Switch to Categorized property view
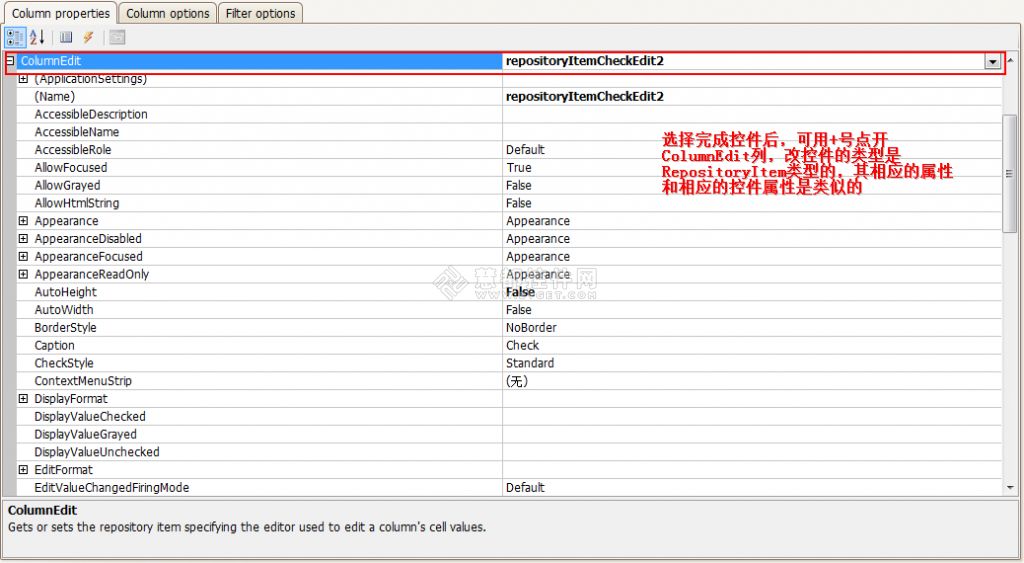Viewport: 1024px width, 563px height. 15,37
